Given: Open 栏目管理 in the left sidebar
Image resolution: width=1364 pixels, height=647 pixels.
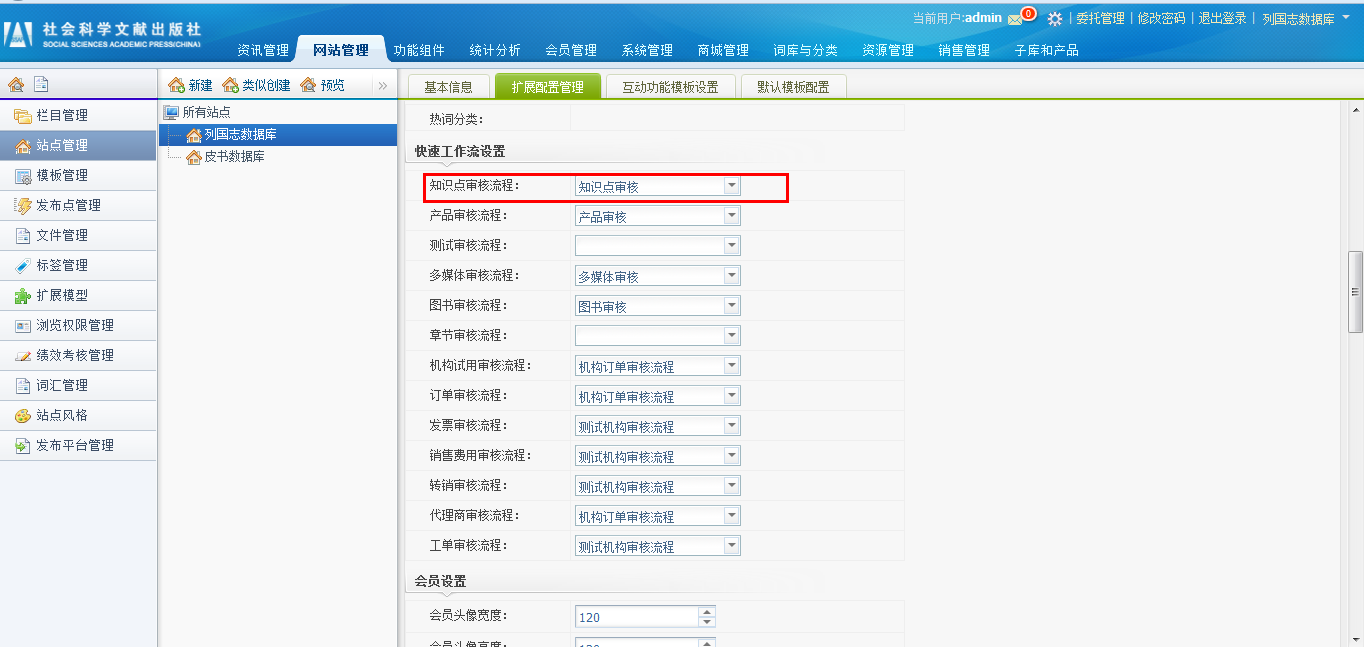Looking at the screenshot, I should pyautogui.click(x=62, y=116).
